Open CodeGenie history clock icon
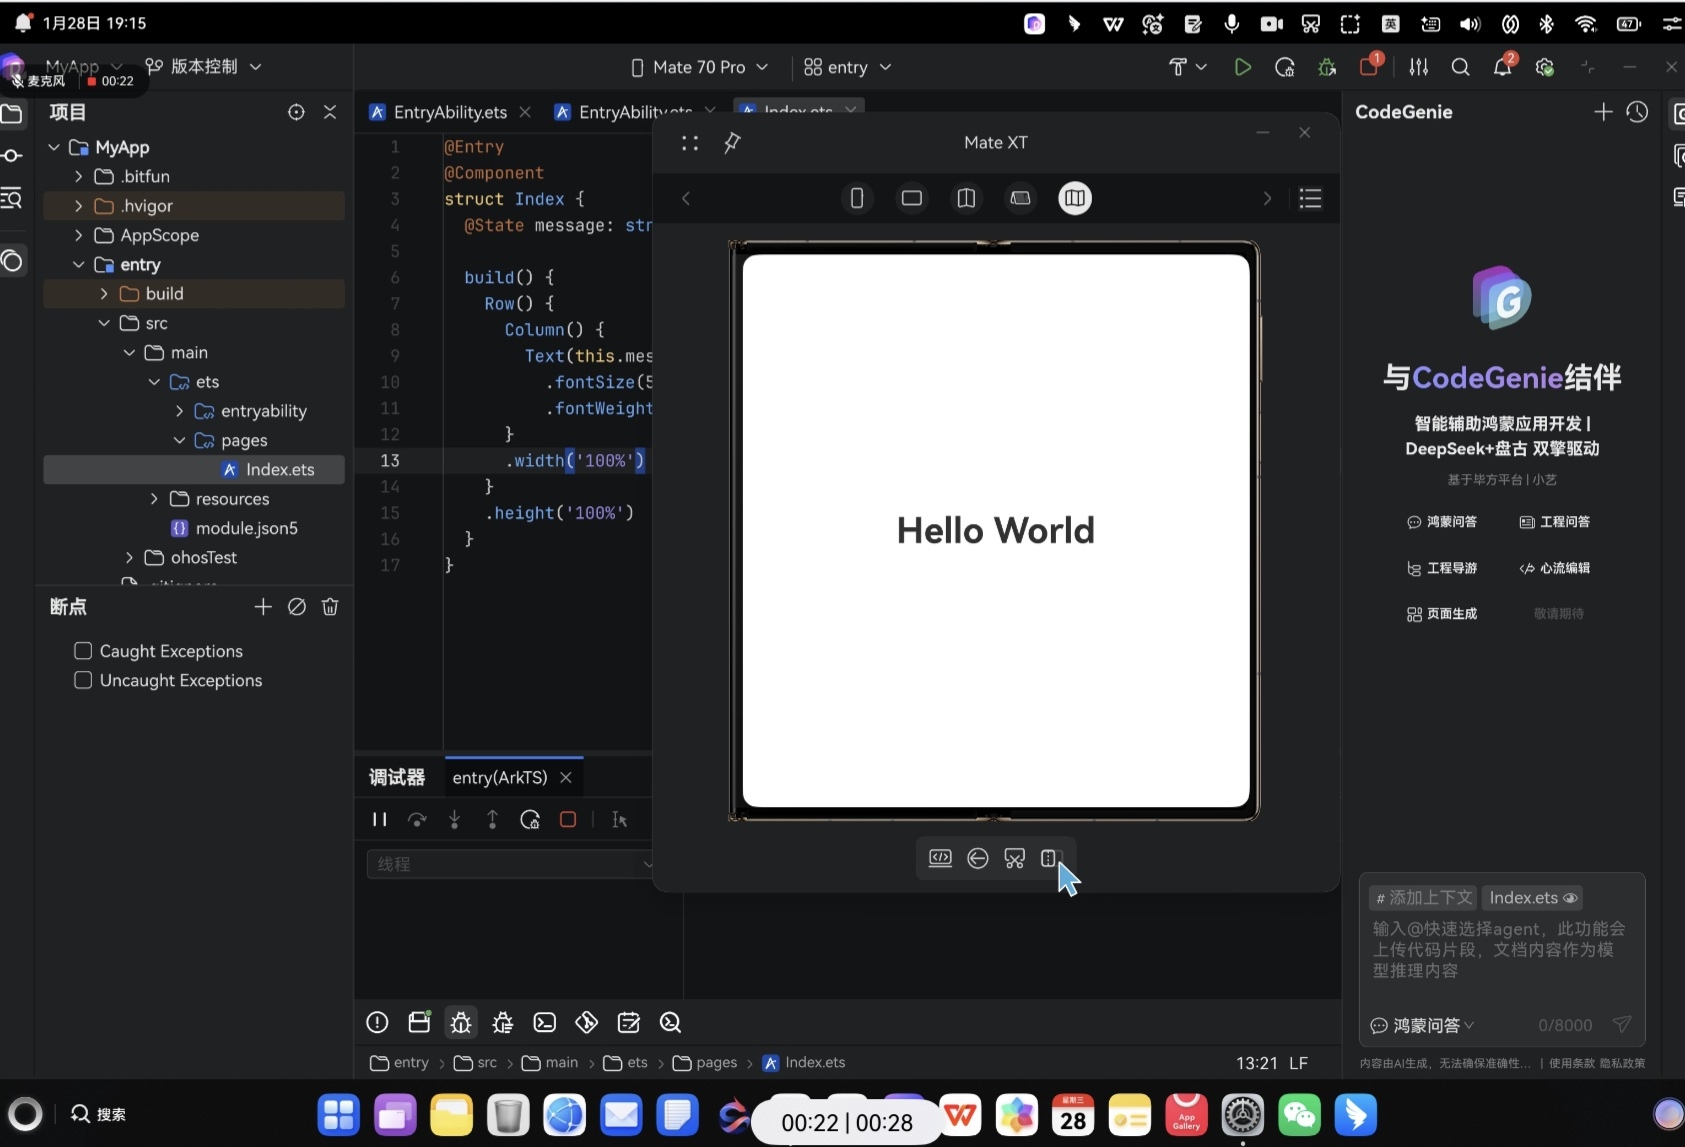Screen dimensions: 1685x1147 pyautogui.click(x=1637, y=112)
